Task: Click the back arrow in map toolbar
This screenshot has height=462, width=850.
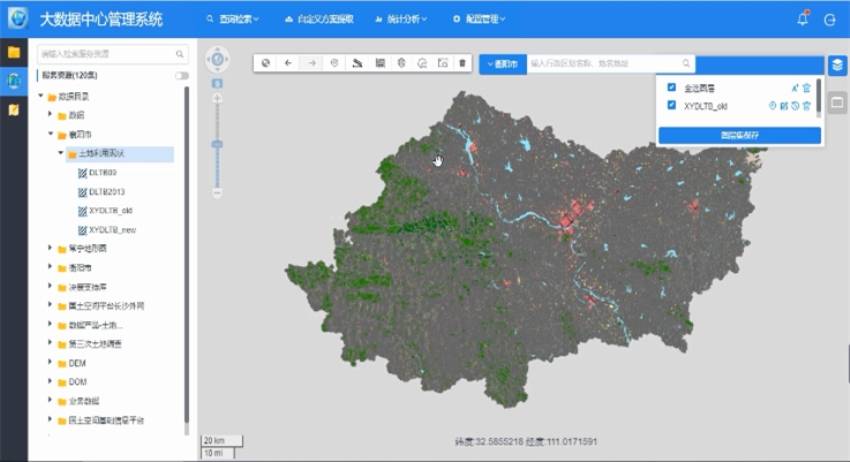Action: coord(289,62)
